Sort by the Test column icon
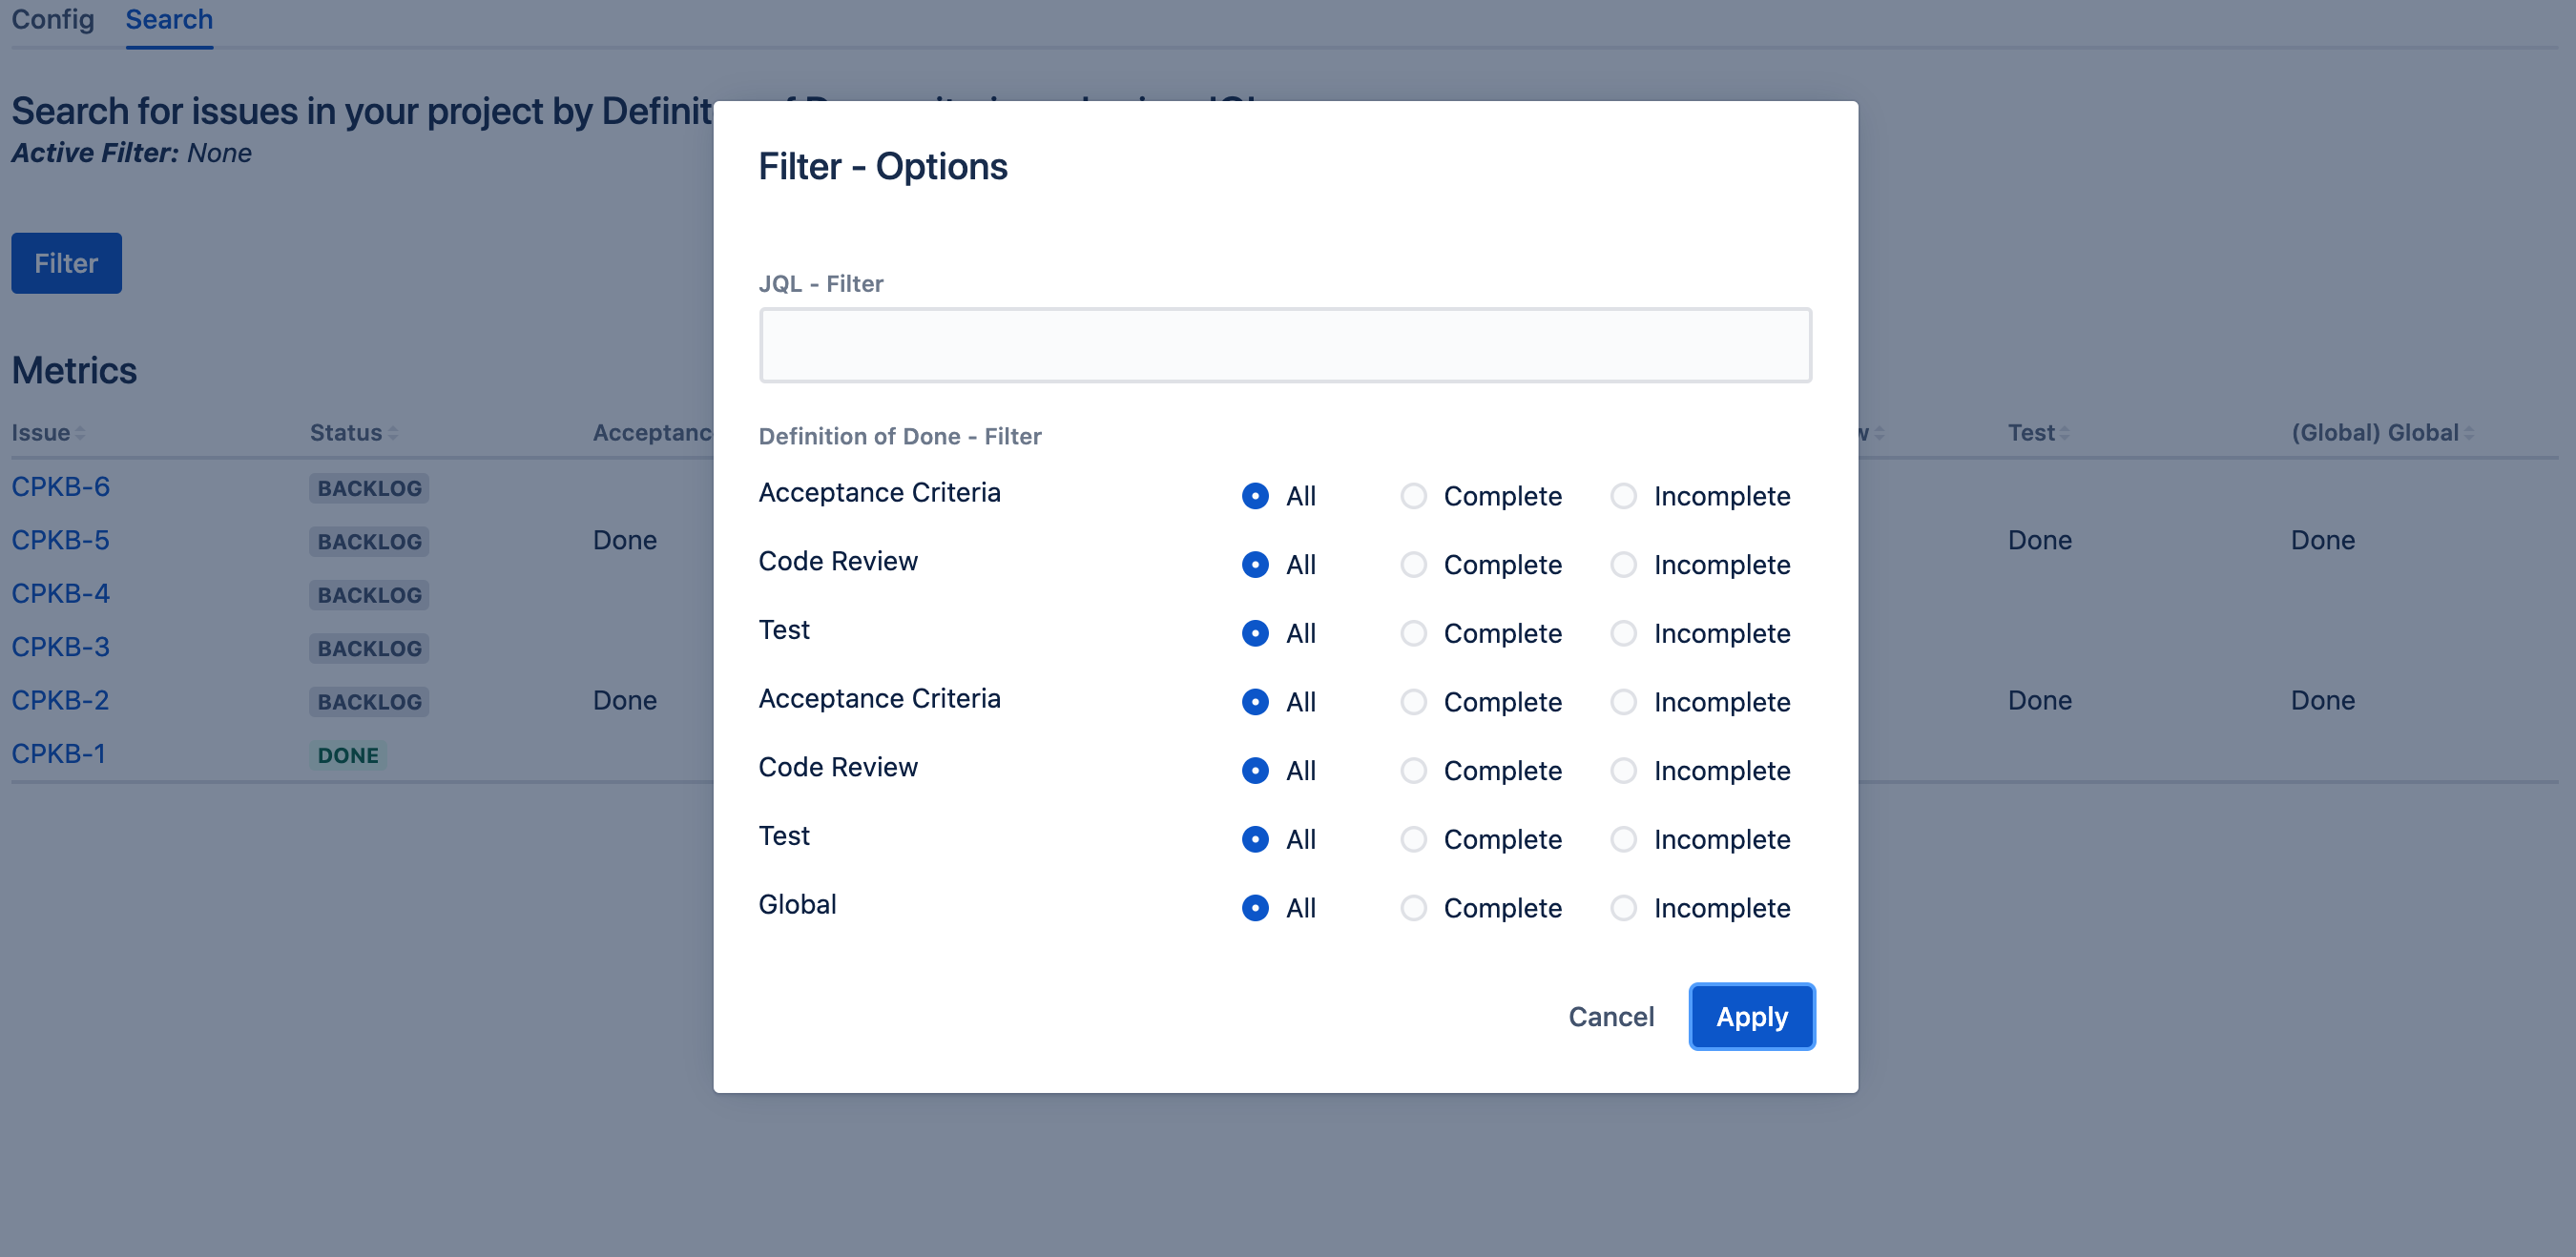 click(2065, 434)
